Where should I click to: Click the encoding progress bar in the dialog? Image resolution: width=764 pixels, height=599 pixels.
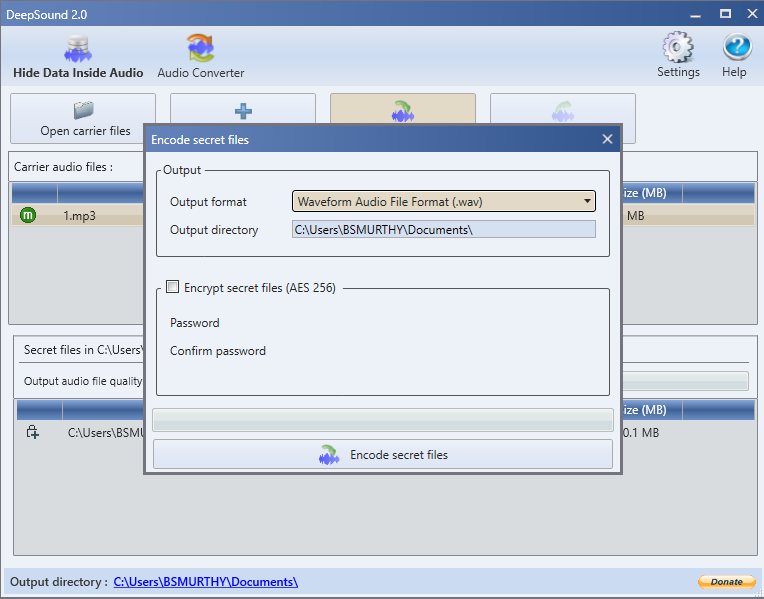click(x=383, y=420)
